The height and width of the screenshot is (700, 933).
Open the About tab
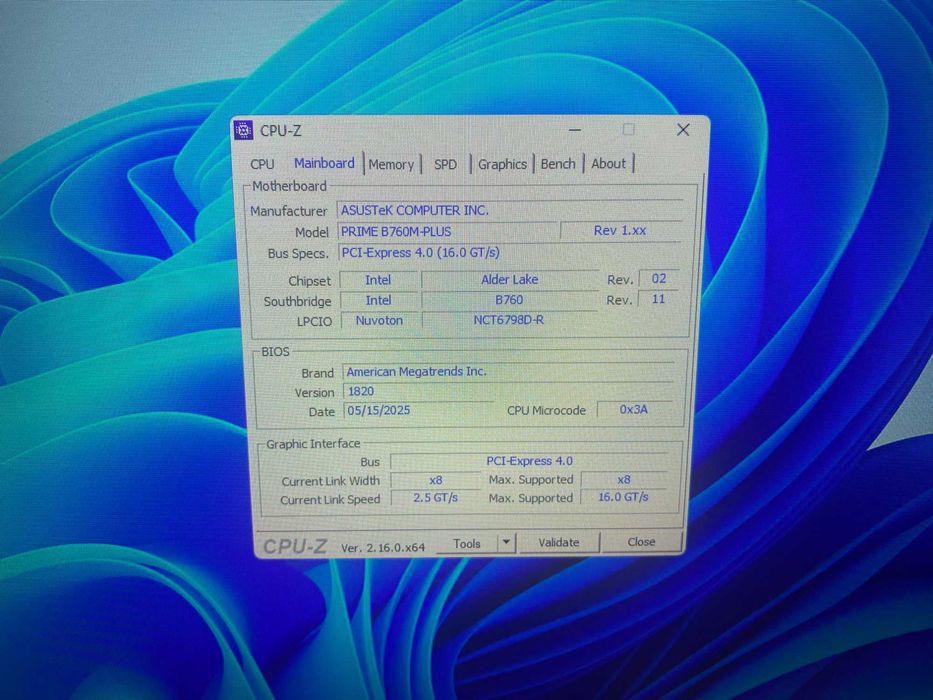(x=608, y=164)
